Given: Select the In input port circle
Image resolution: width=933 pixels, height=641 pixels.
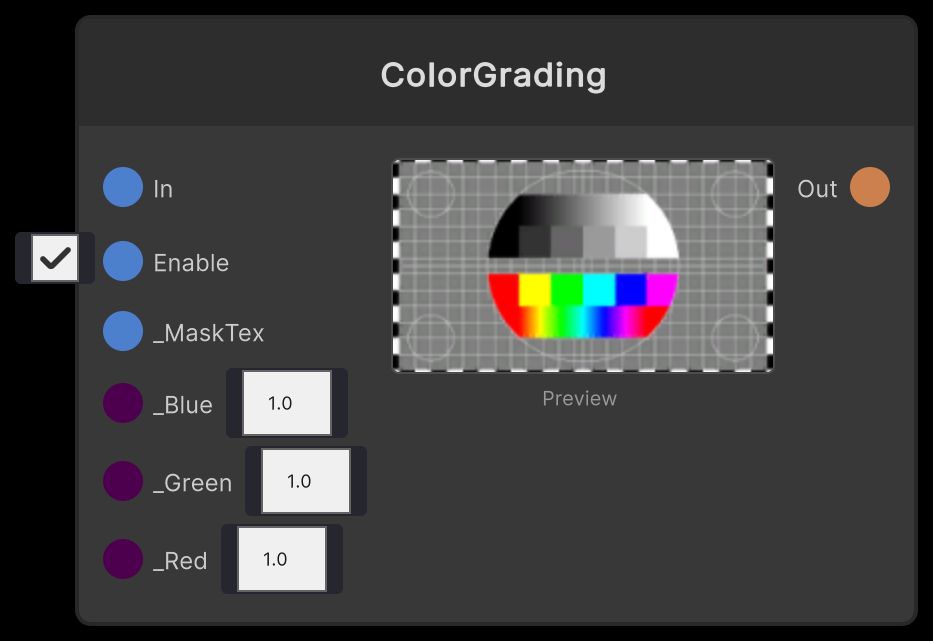Looking at the screenshot, I should click(x=122, y=187).
